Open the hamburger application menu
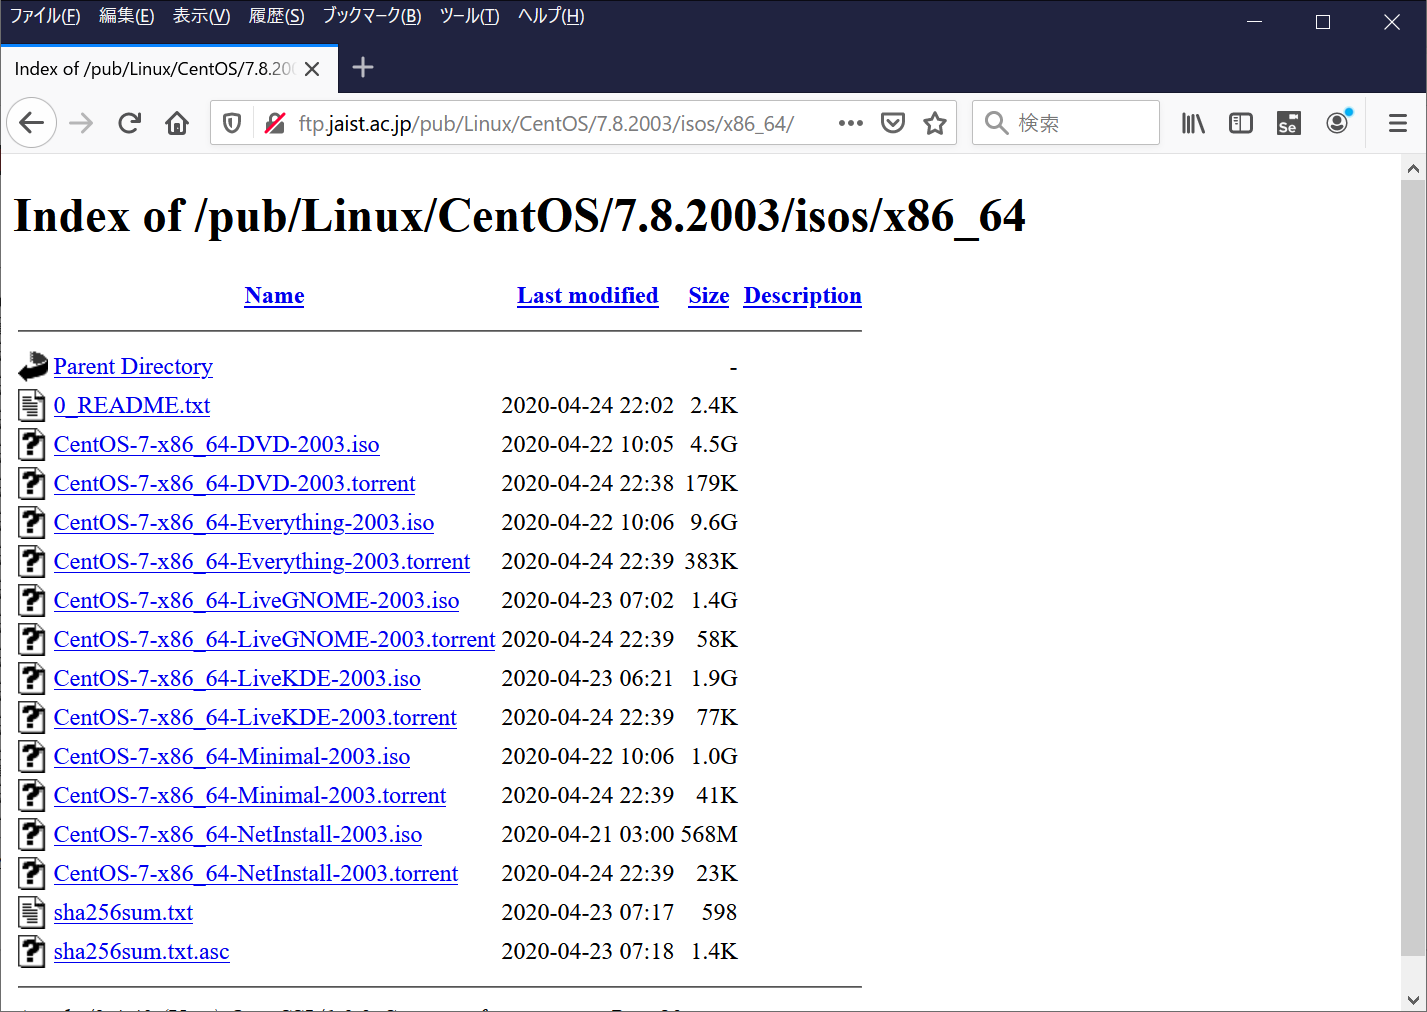This screenshot has width=1427, height=1012. tap(1398, 123)
